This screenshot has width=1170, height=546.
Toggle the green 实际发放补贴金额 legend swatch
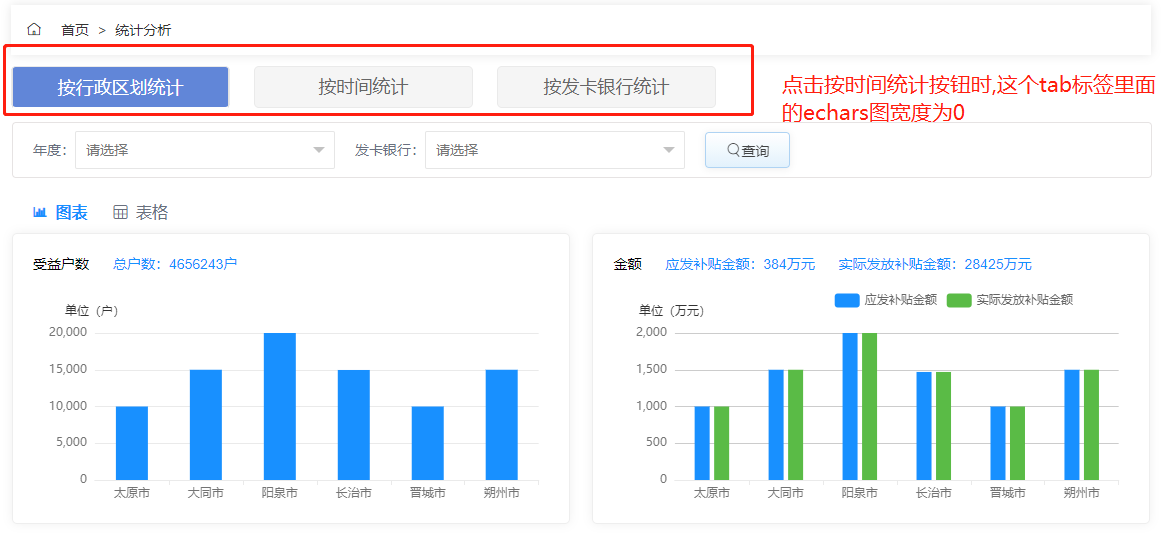[959, 300]
